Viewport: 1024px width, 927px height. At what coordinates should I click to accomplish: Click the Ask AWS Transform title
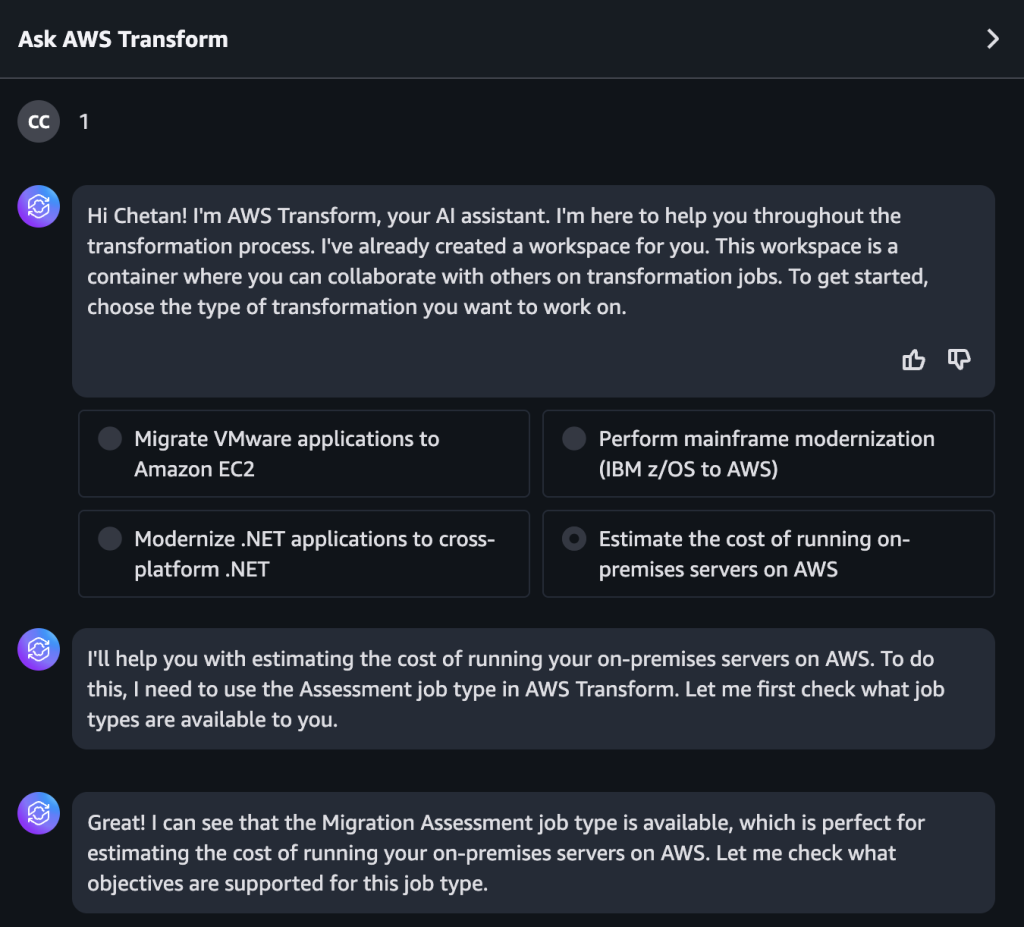click(122, 38)
